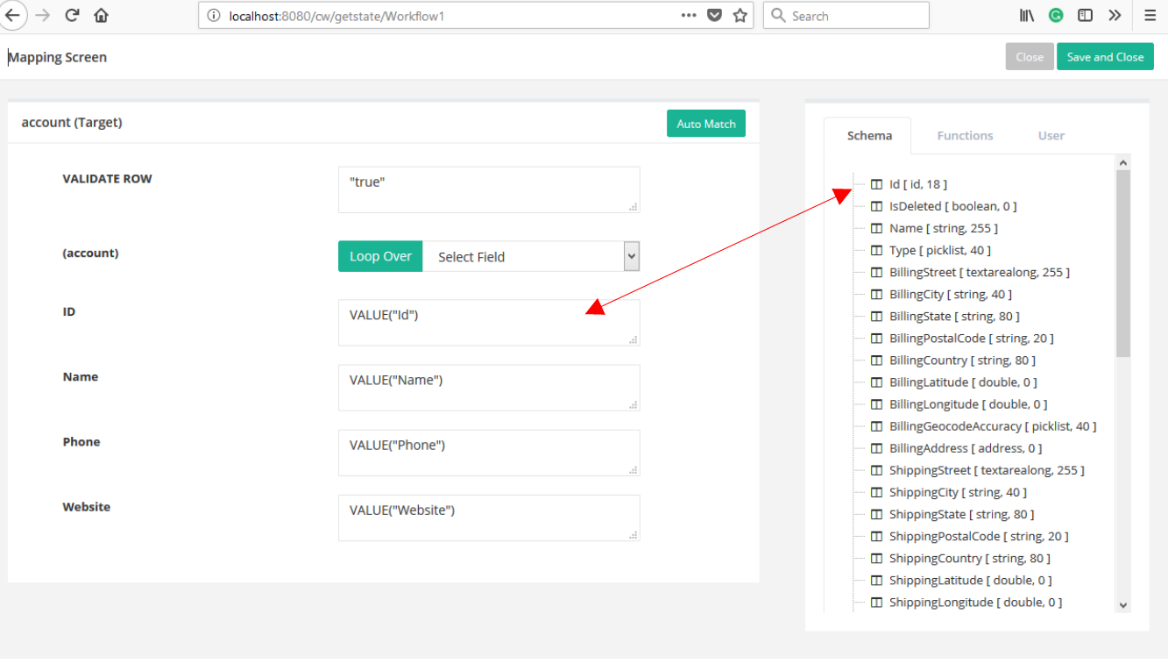Image resolution: width=1168 pixels, height=671 pixels.
Task: Expand the toolbar overflow chevron
Action: pyautogui.click(x=1115, y=15)
